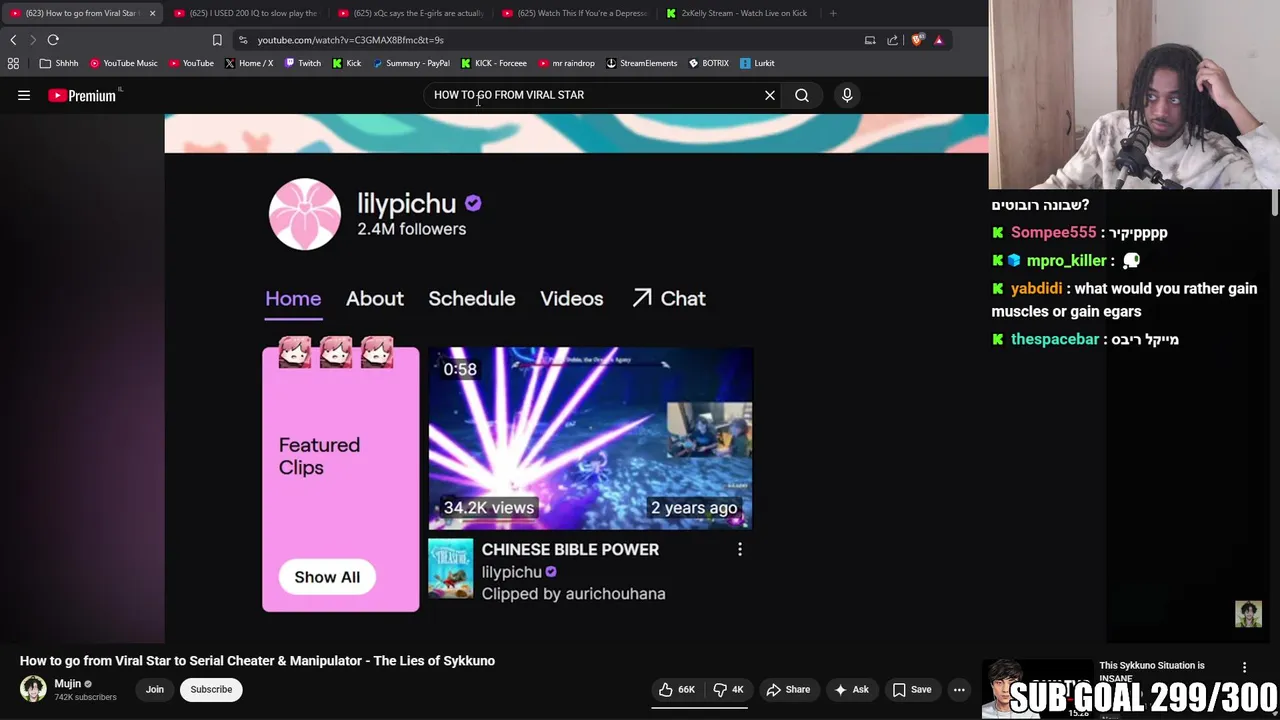Click the Sompee555 username in chat
1280x720 pixels.
pos(1053,232)
